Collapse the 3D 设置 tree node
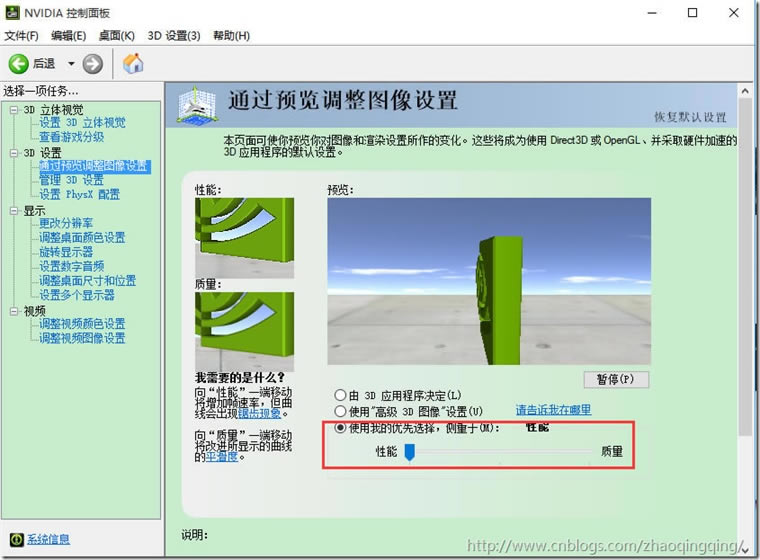The width and height of the screenshot is (760, 560). (x=14, y=153)
